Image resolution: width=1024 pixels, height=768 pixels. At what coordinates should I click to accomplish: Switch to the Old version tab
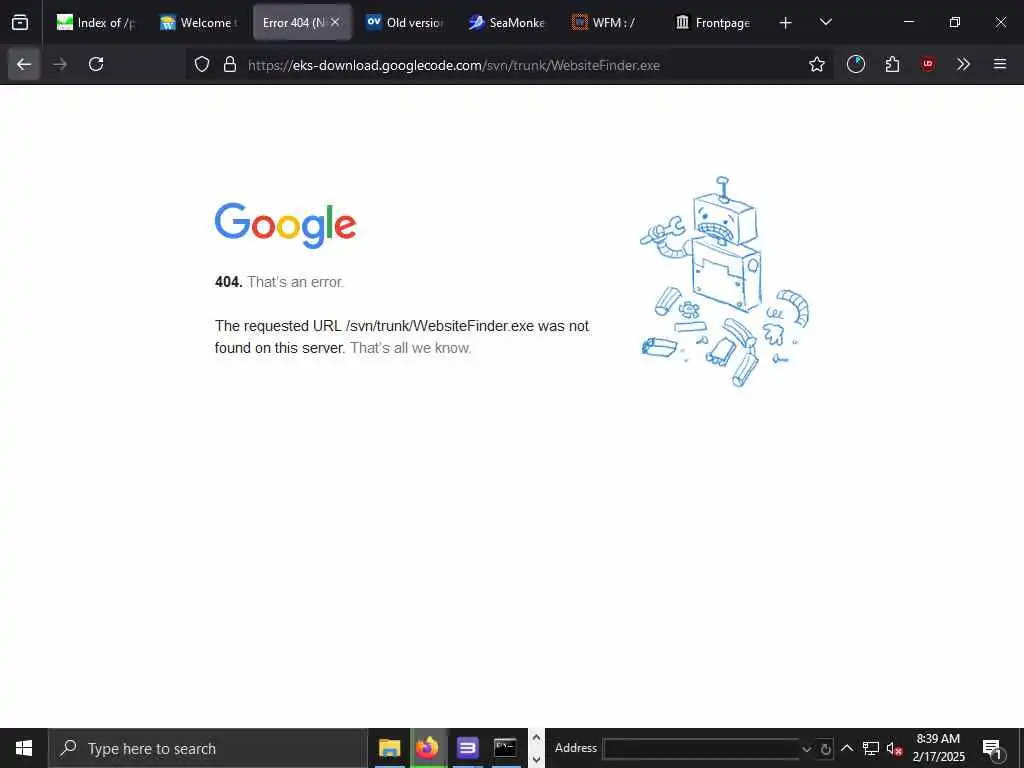(x=405, y=23)
